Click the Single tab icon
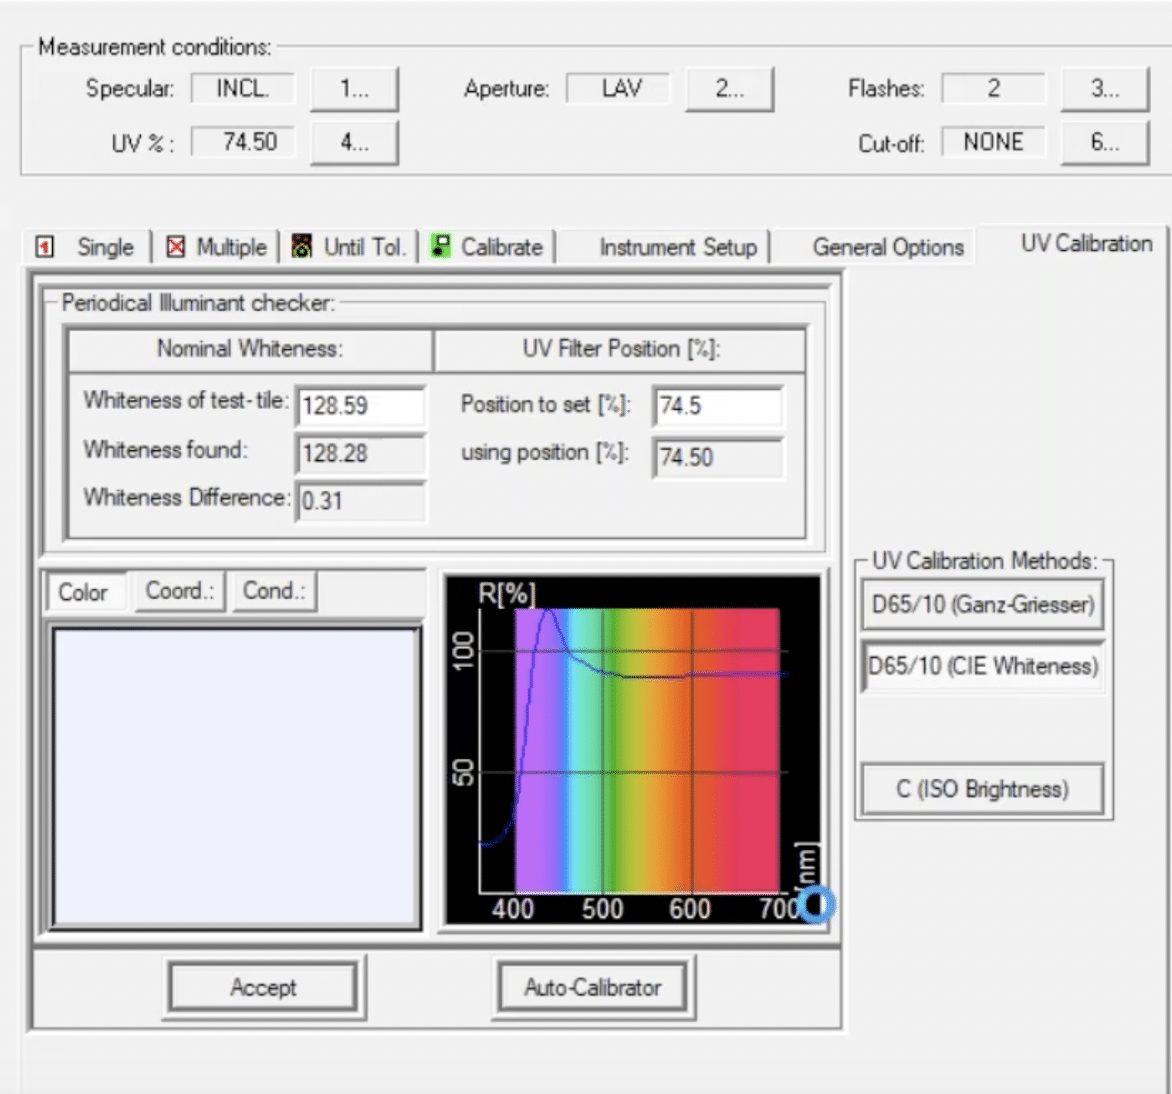The width and height of the screenshot is (1172, 1094). 44,247
